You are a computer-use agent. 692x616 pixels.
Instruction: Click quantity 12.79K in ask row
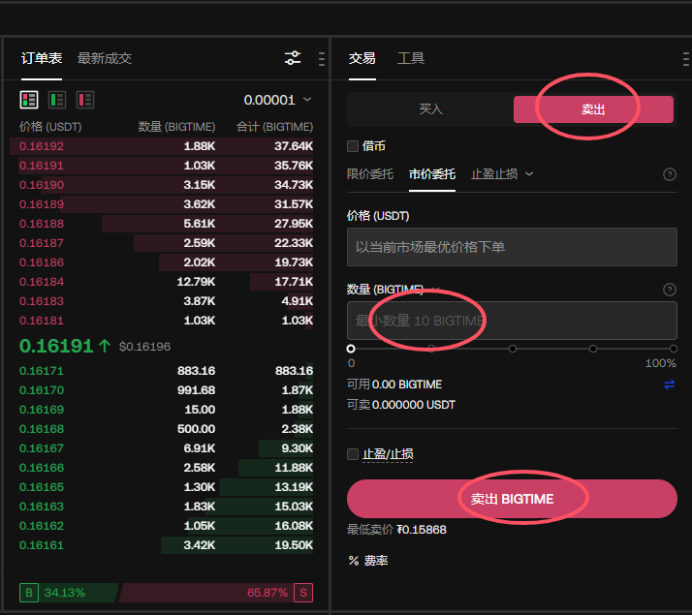[x=196, y=282]
